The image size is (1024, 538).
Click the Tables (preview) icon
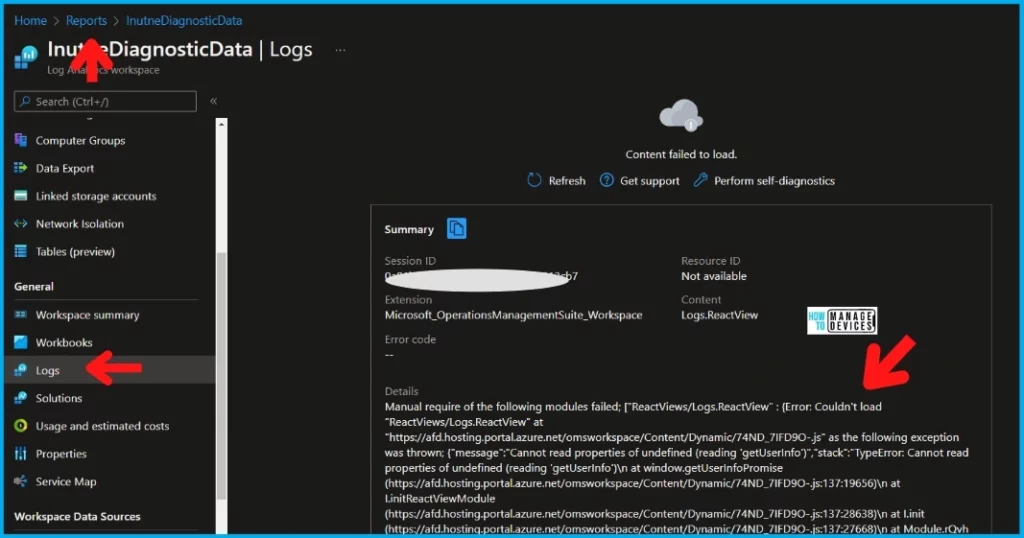(x=21, y=251)
